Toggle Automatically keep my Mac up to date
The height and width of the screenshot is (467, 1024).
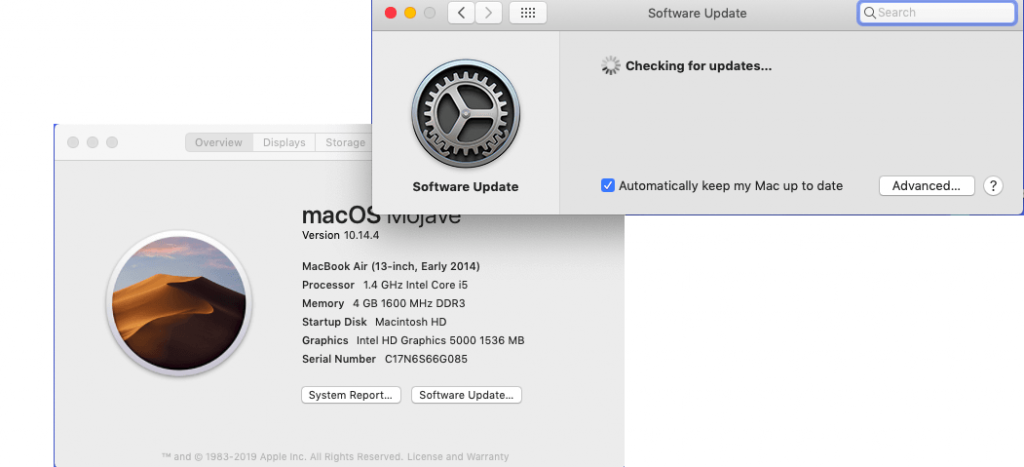click(x=608, y=185)
